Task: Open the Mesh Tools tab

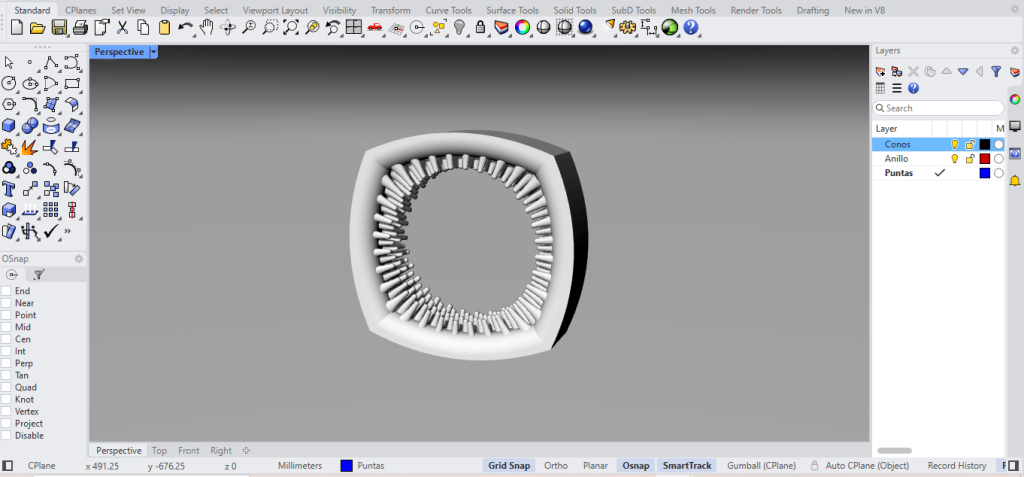Action: pyautogui.click(x=694, y=10)
